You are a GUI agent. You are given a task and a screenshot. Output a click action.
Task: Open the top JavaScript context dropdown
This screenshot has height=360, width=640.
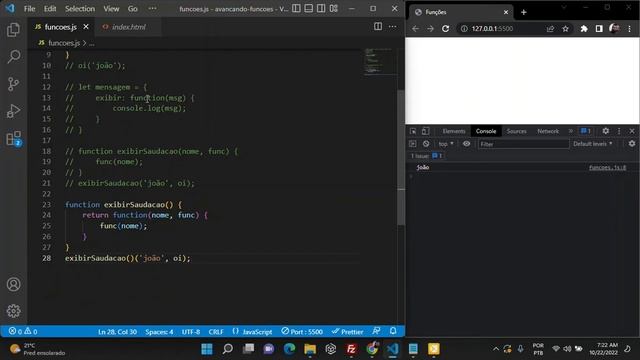pyautogui.click(x=446, y=144)
